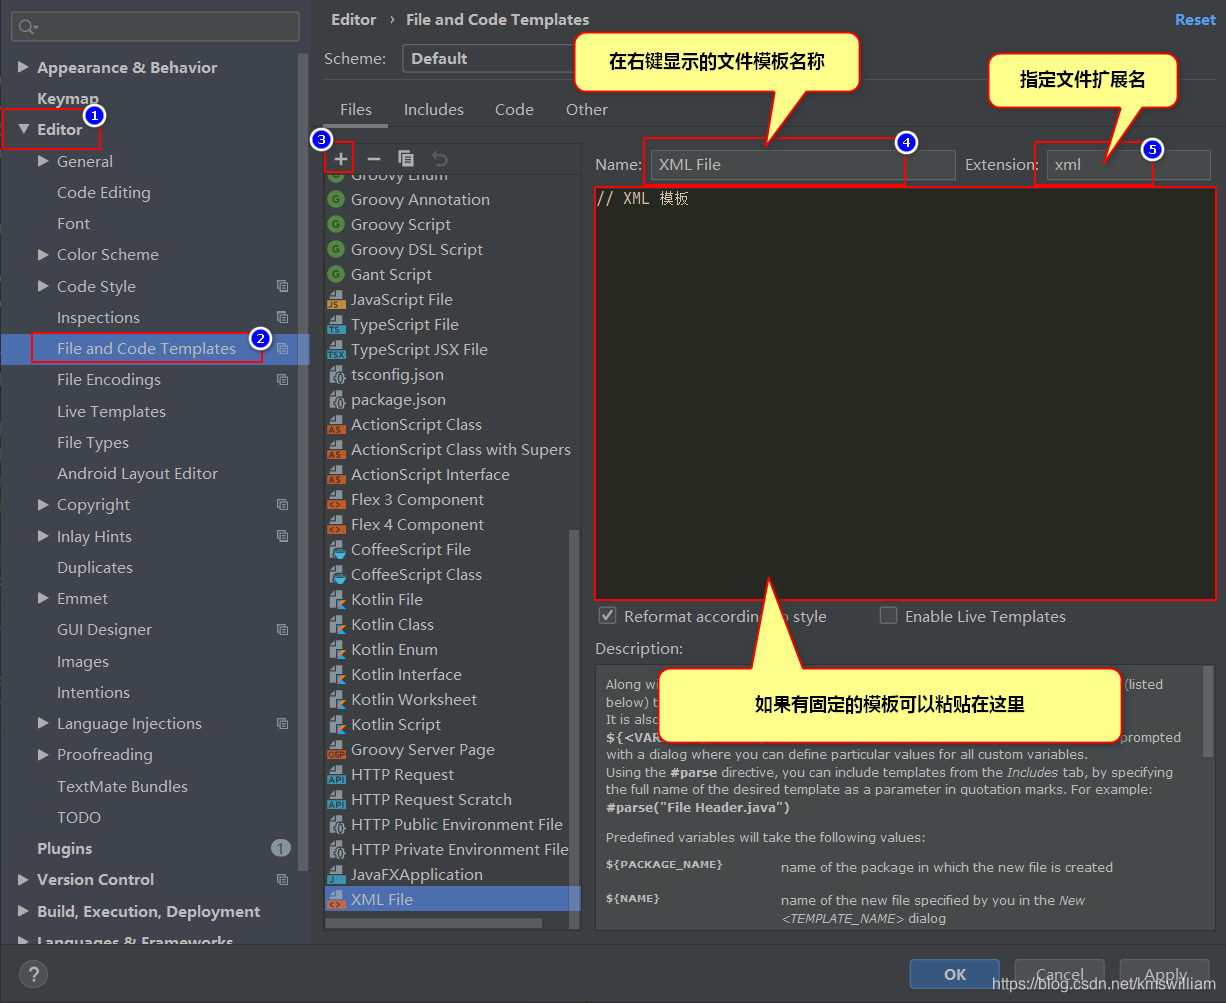Focus the Extension input field
1226x1003 pixels.
[x=1129, y=164]
